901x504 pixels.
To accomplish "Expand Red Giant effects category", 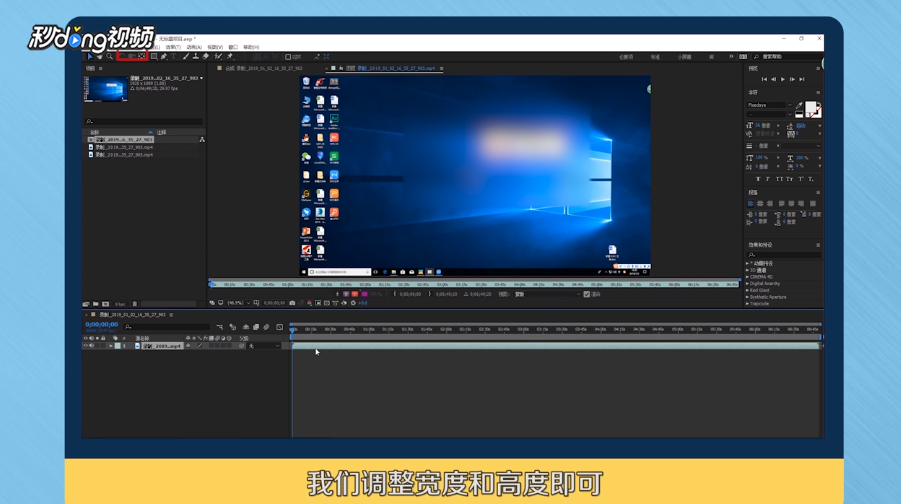I will (748, 290).
